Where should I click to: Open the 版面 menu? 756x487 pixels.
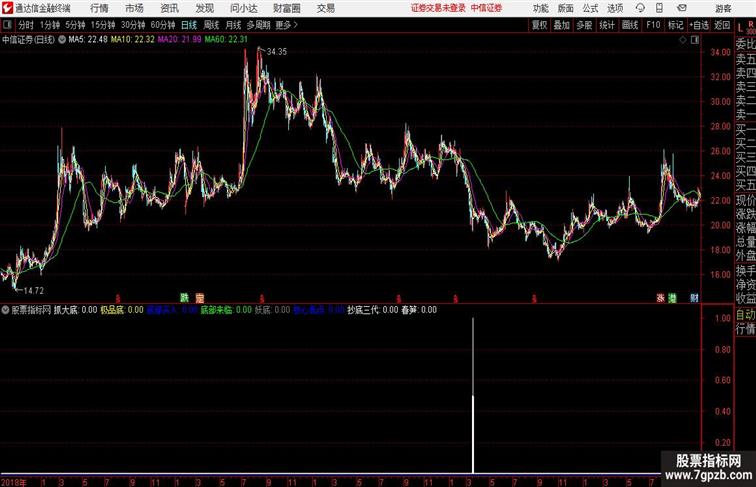pyautogui.click(x=566, y=8)
